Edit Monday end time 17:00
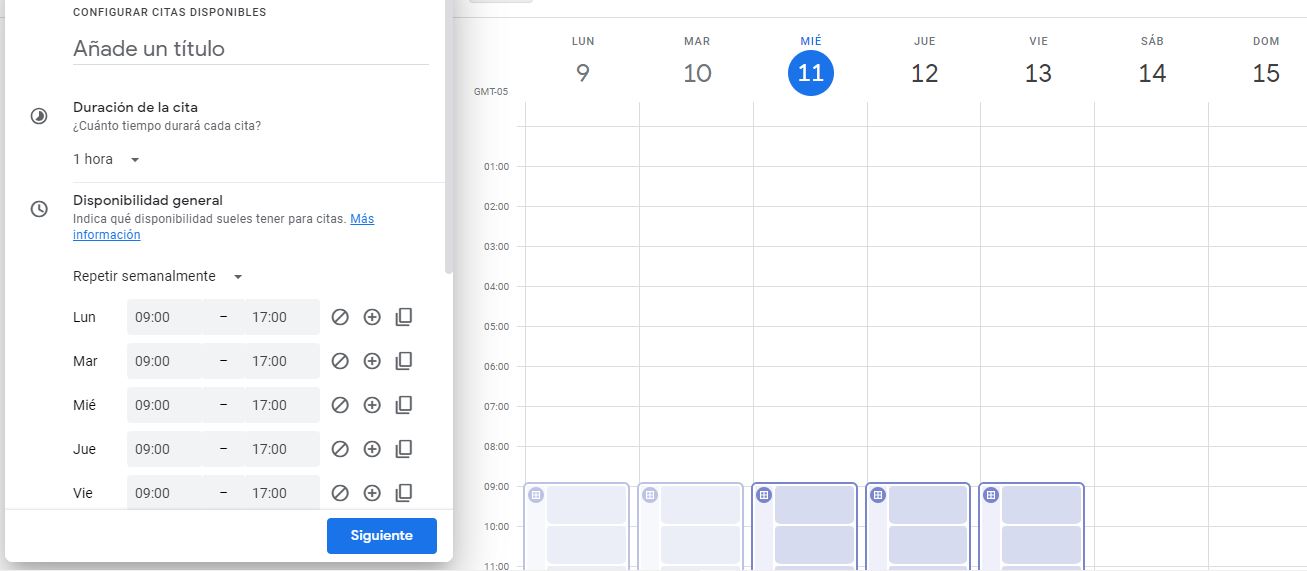Screen dimensions: 1307x571 282,317
